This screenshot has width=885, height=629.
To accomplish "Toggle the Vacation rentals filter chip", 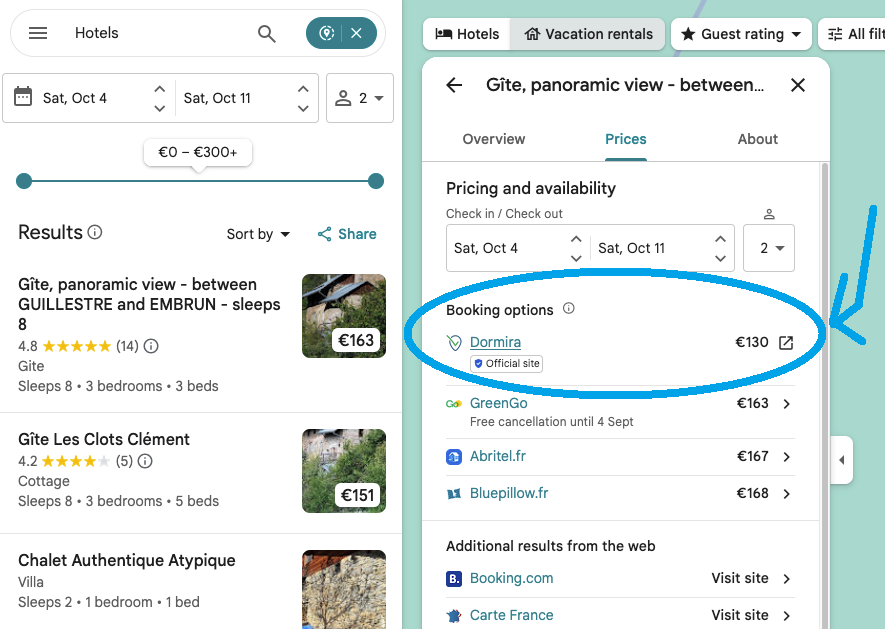I will [x=588, y=34].
